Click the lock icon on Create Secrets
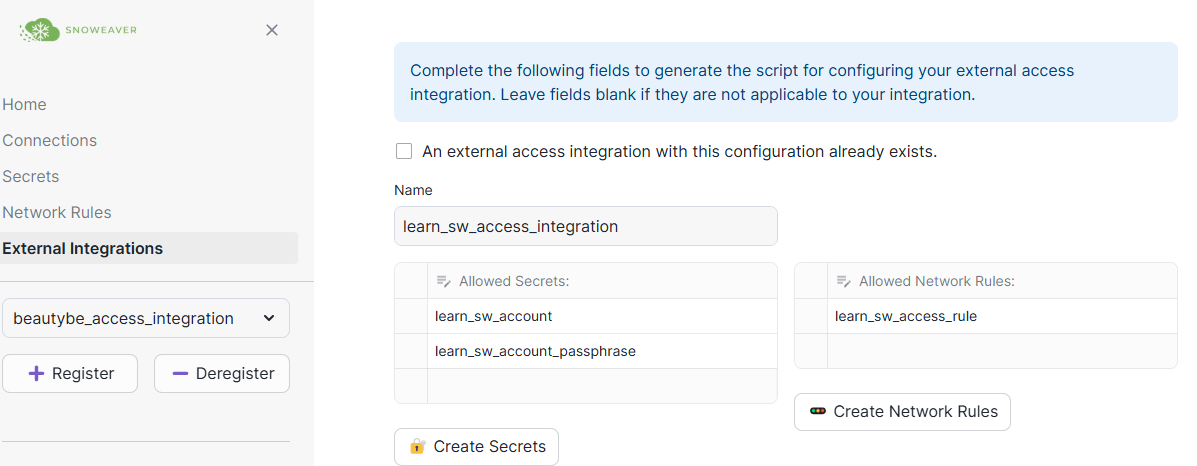Screen dimensions: 1197x466 [x=418, y=446]
